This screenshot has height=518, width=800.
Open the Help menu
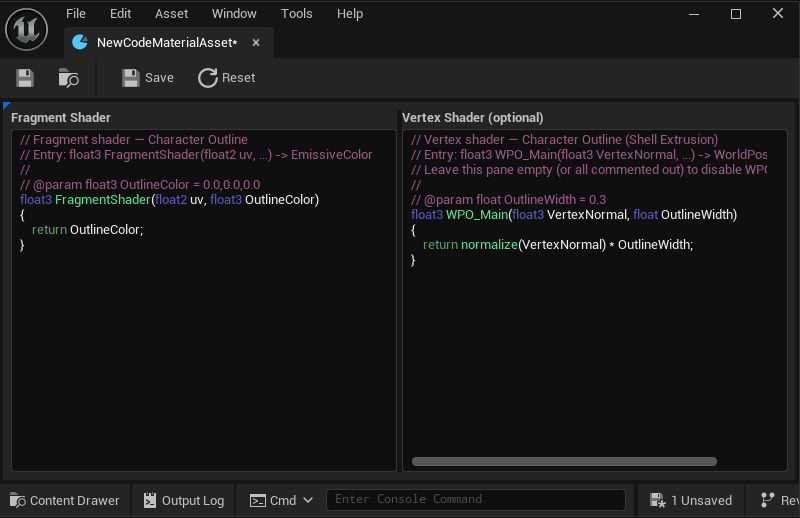click(350, 14)
